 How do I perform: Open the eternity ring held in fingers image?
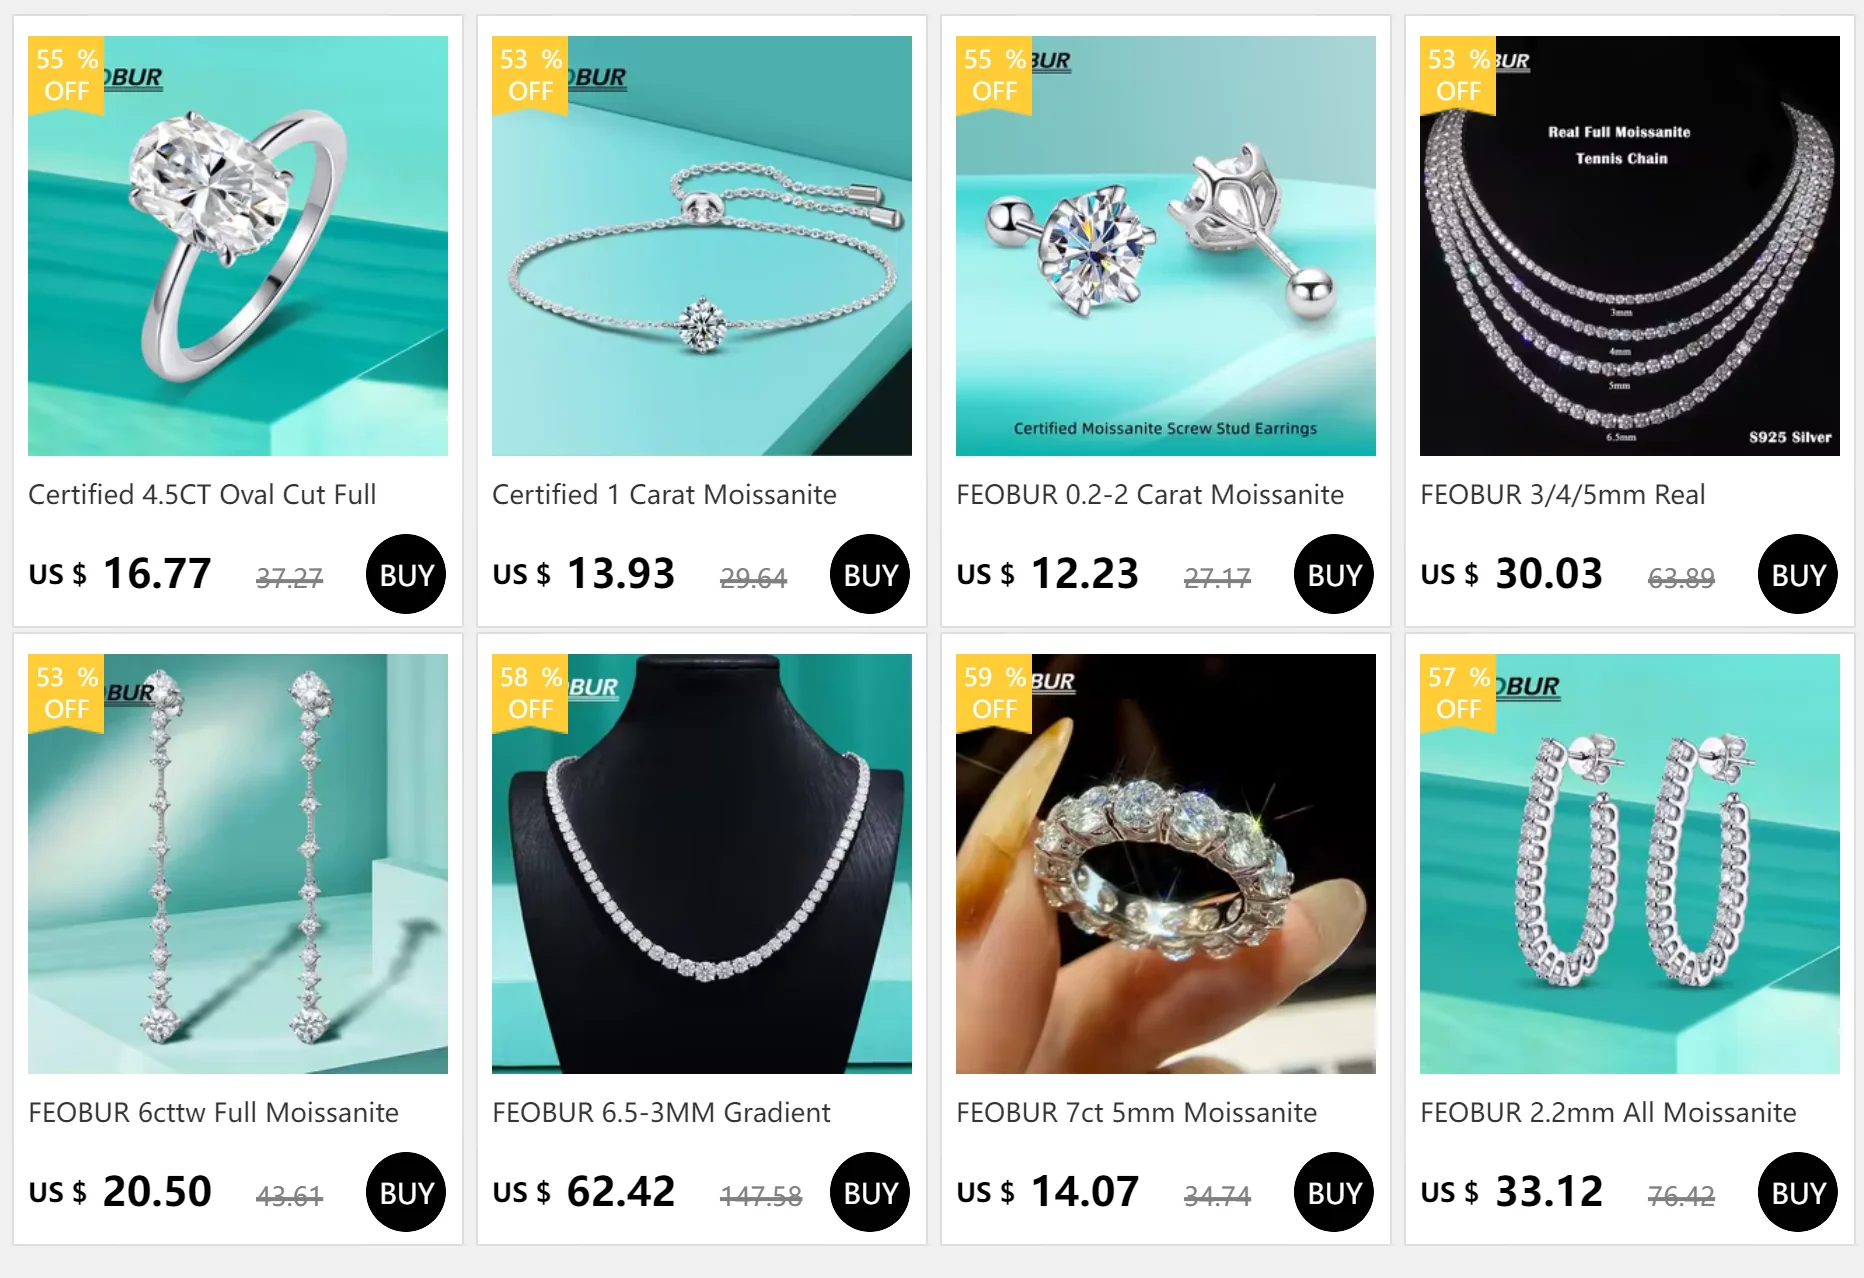[1166, 864]
